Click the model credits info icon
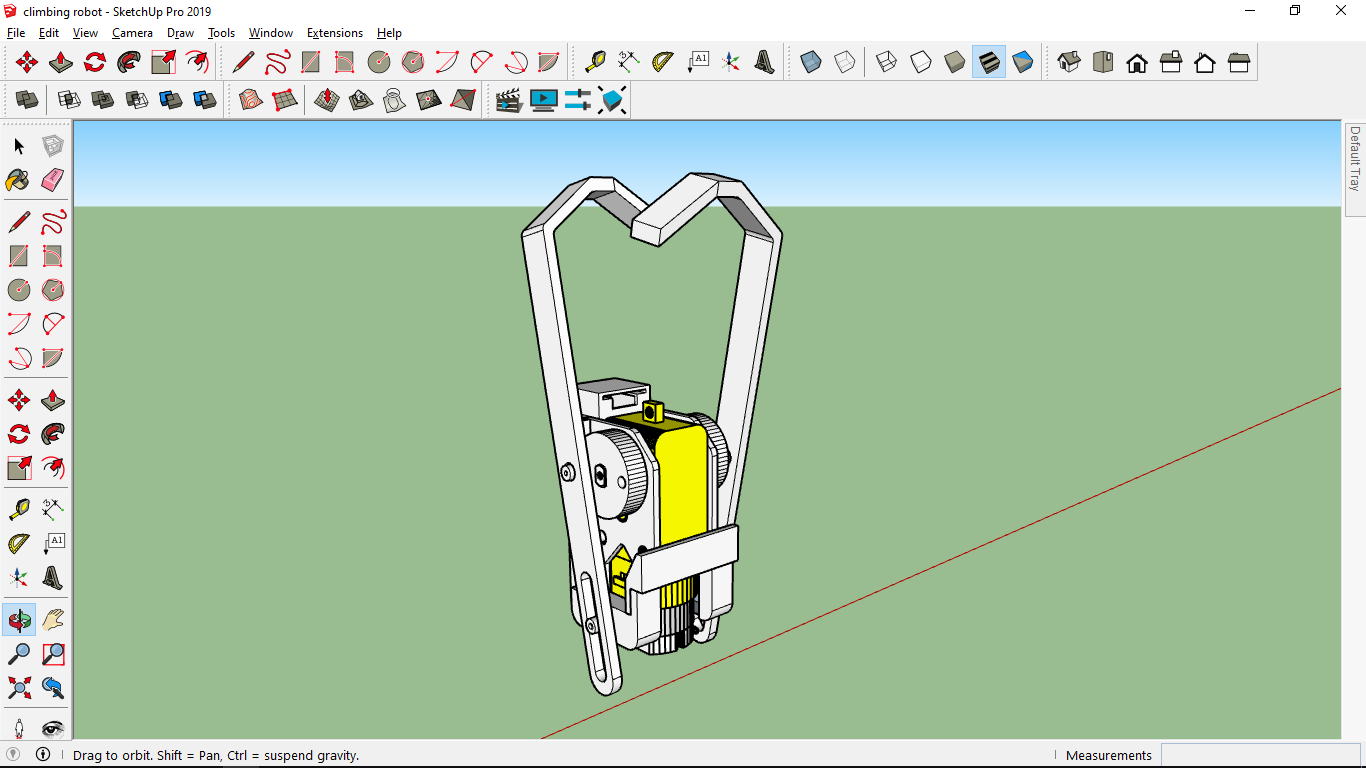Image resolution: width=1366 pixels, height=768 pixels. [43, 754]
